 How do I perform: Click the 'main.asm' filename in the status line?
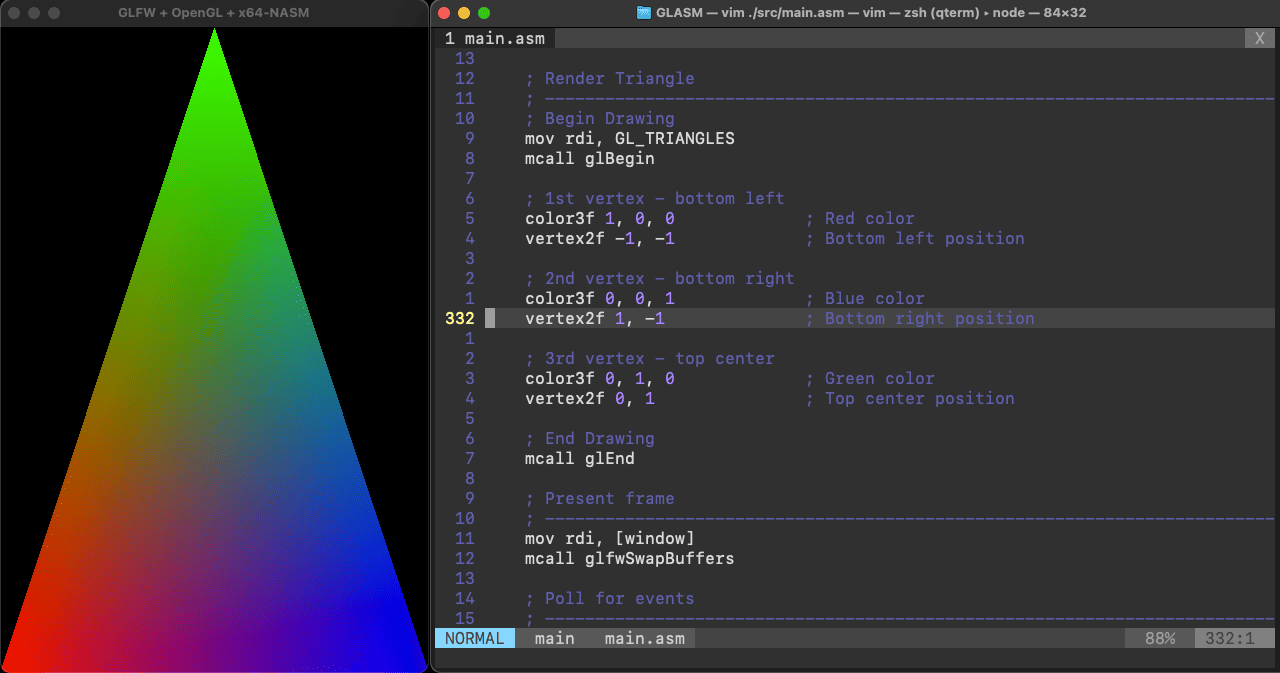point(645,638)
